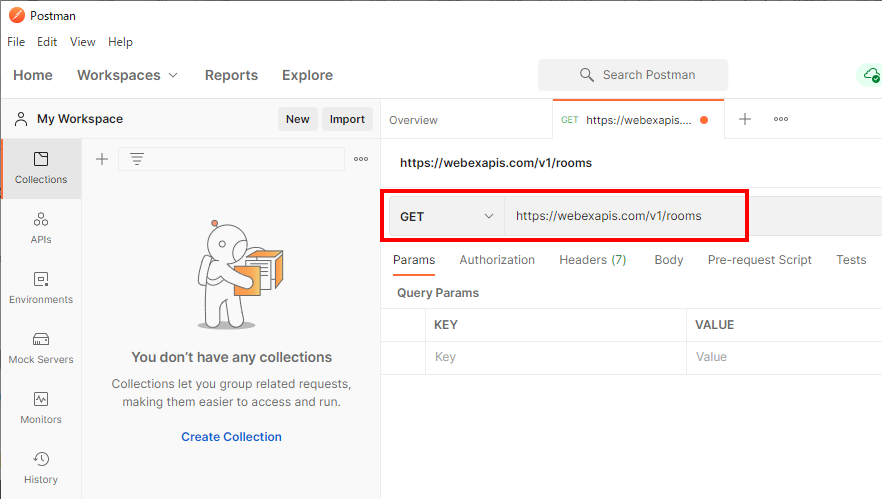This screenshot has height=499, width=882.
Task: Switch to the Authorization tab
Action: click(497, 260)
